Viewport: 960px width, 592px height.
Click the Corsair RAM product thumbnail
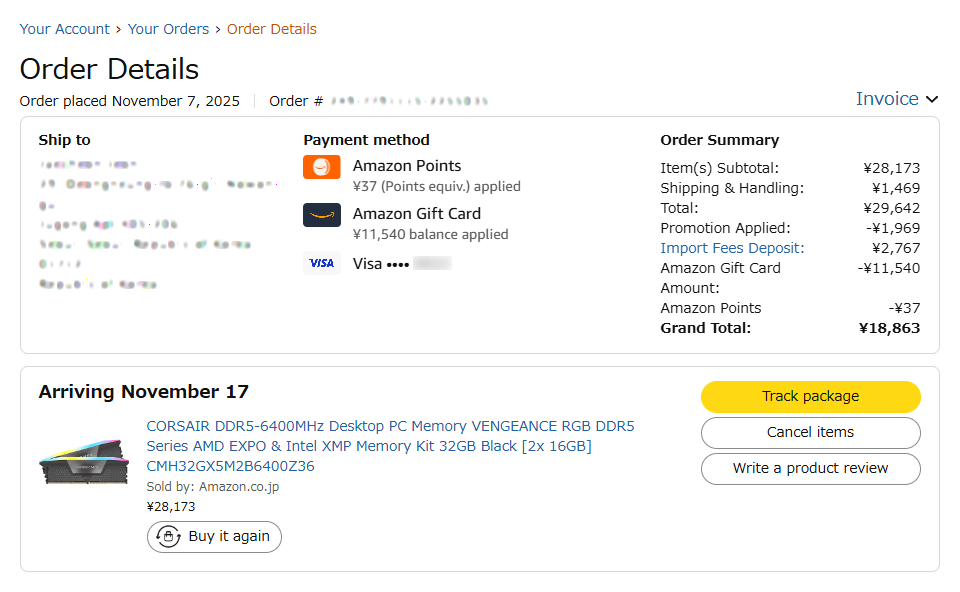click(84, 461)
